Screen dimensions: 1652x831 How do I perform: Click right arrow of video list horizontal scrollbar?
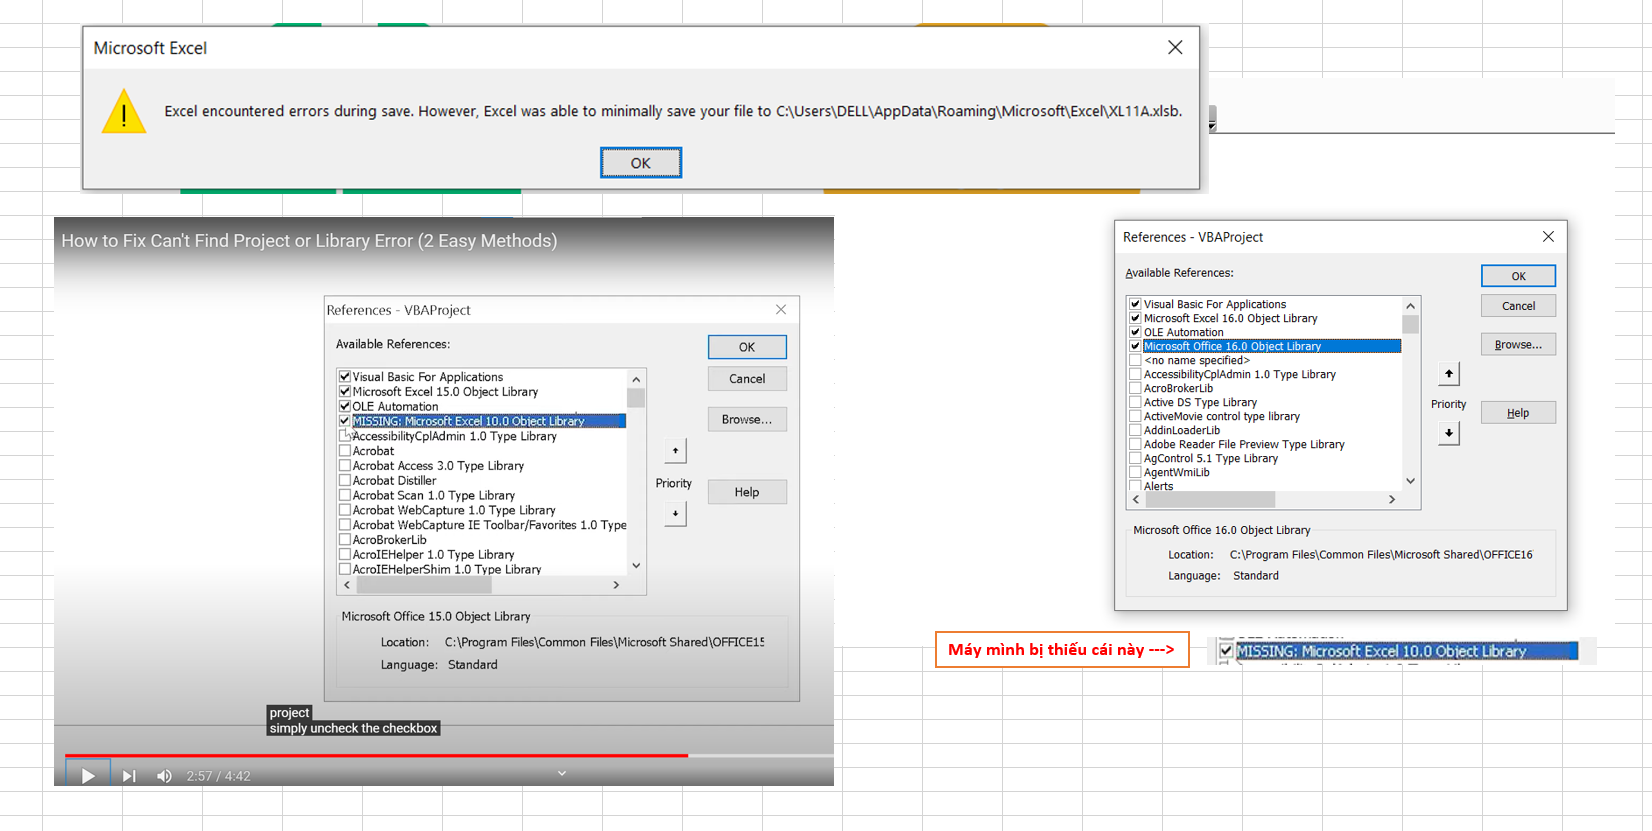617,585
